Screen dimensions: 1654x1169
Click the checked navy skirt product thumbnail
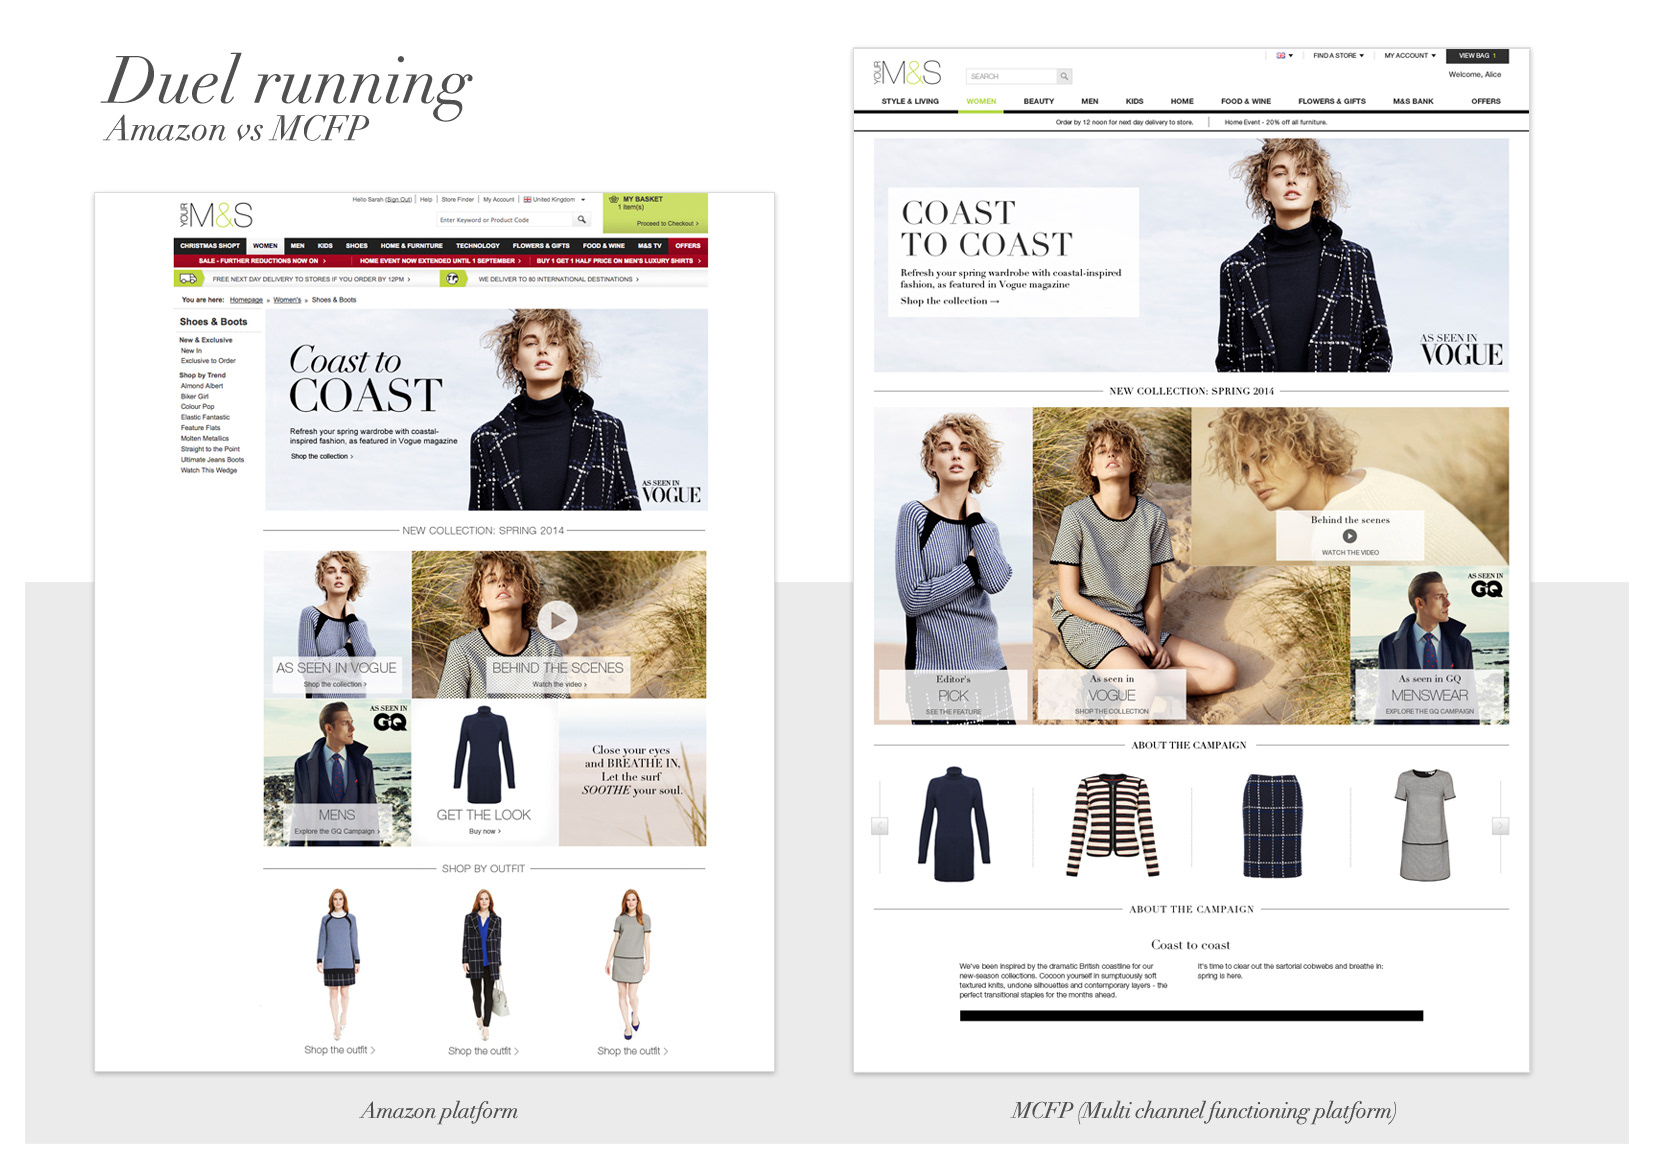(1271, 826)
